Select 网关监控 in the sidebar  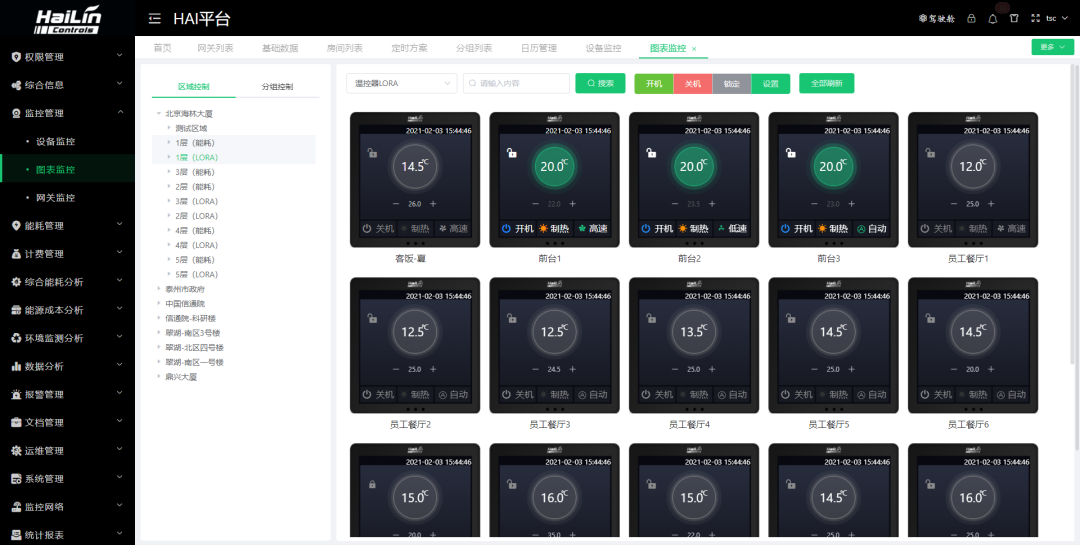coord(55,198)
